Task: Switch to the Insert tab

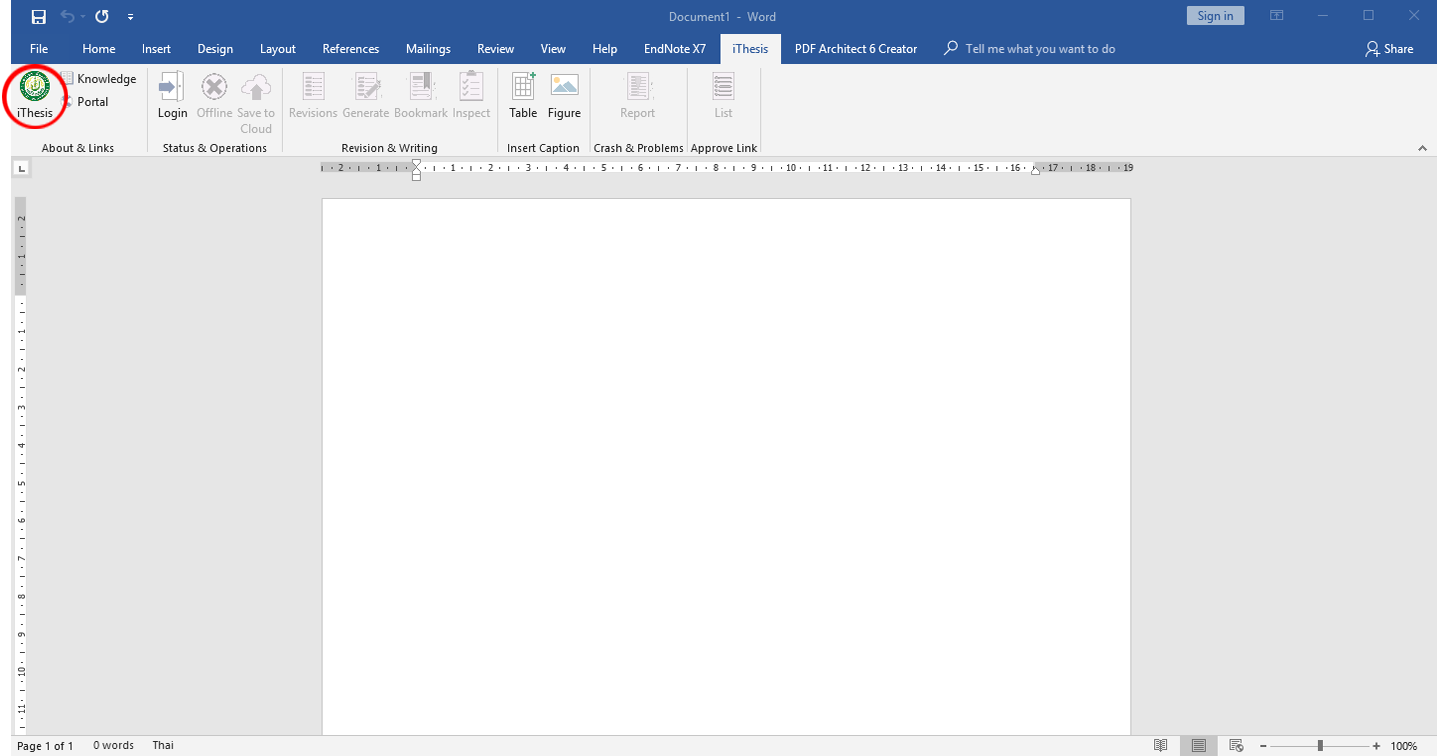Action: [156, 49]
